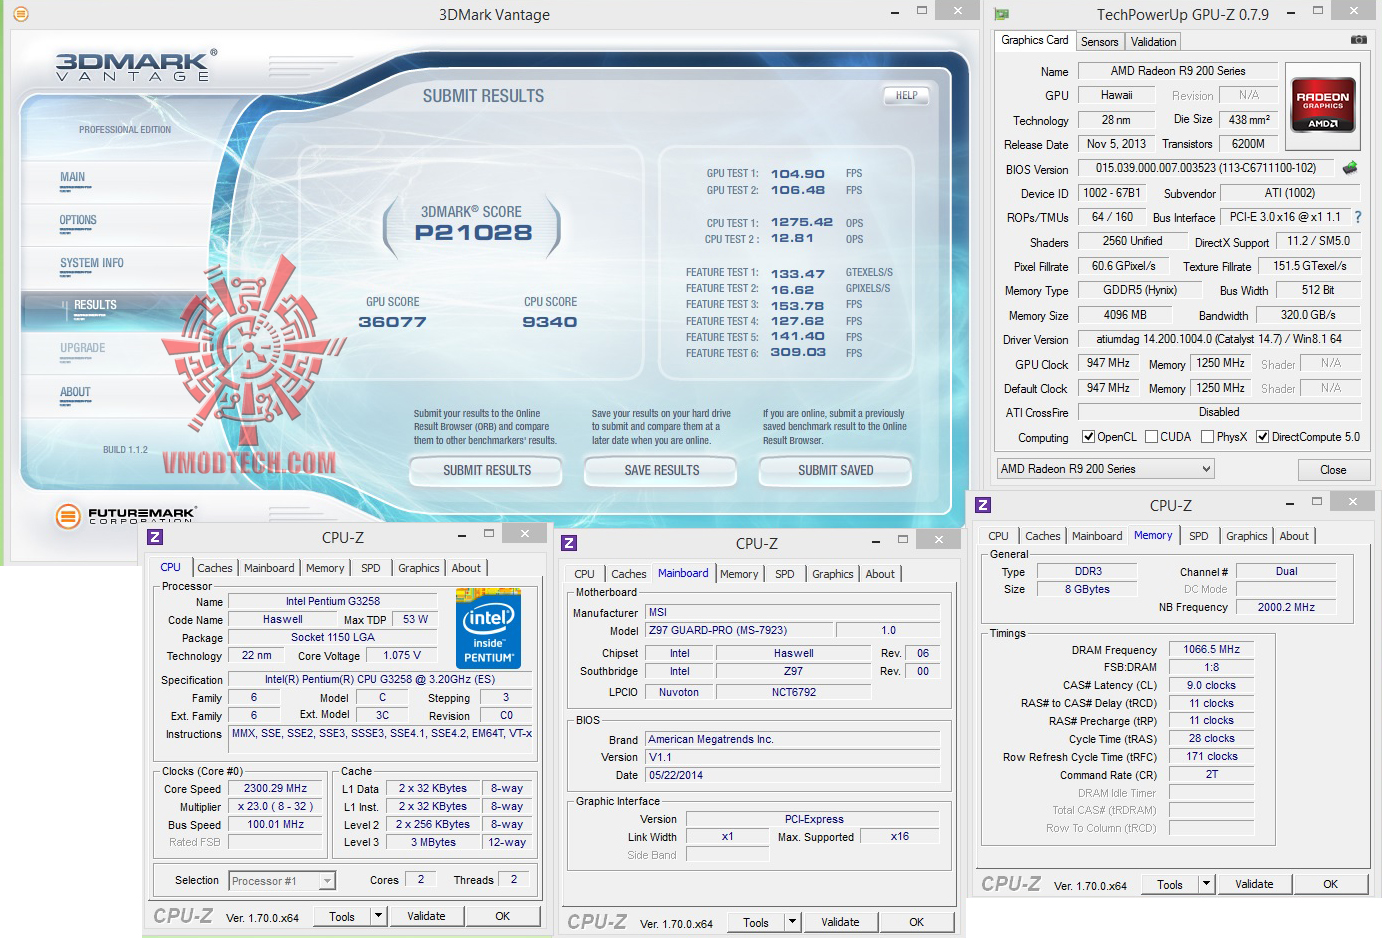Click the Submit Saved button
The height and width of the screenshot is (938, 1382).
coord(836,470)
